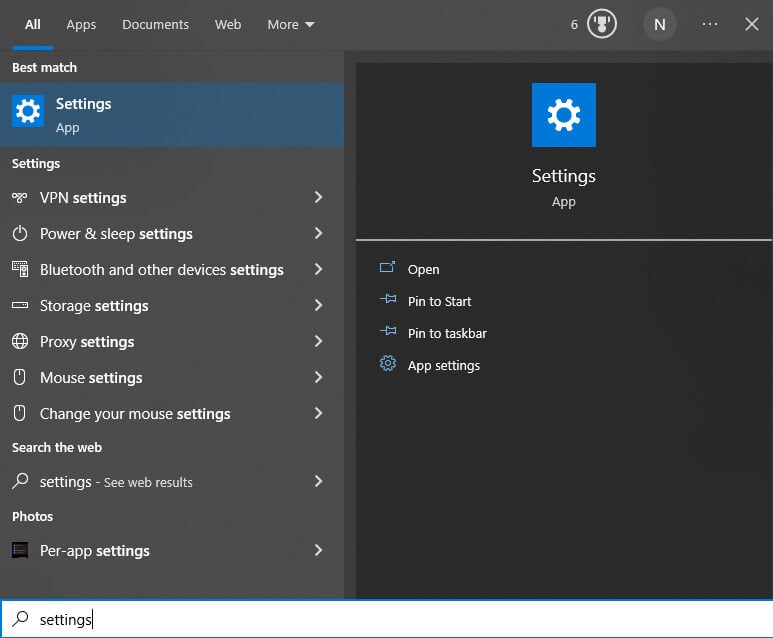773x638 pixels.
Task: Expand the More dropdown filter
Action: point(291,24)
